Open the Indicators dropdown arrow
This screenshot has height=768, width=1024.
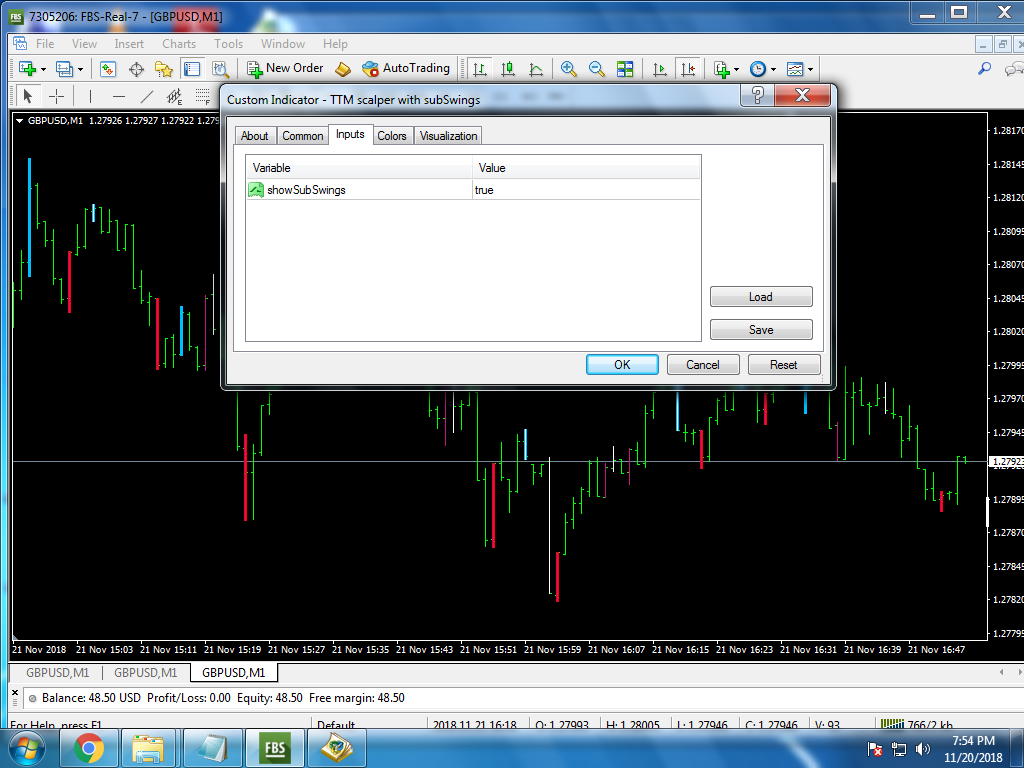coord(736,69)
